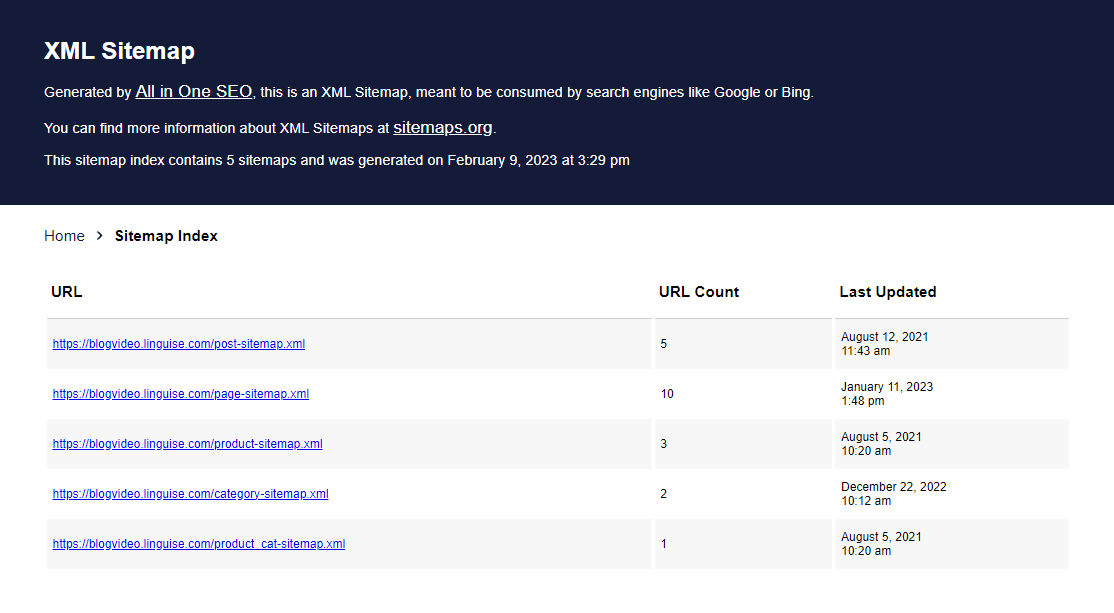Viewport: 1114px width, 613px height.
Task: Click URL count 1 in product_cat-sitemap row
Action: [x=664, y=543]
